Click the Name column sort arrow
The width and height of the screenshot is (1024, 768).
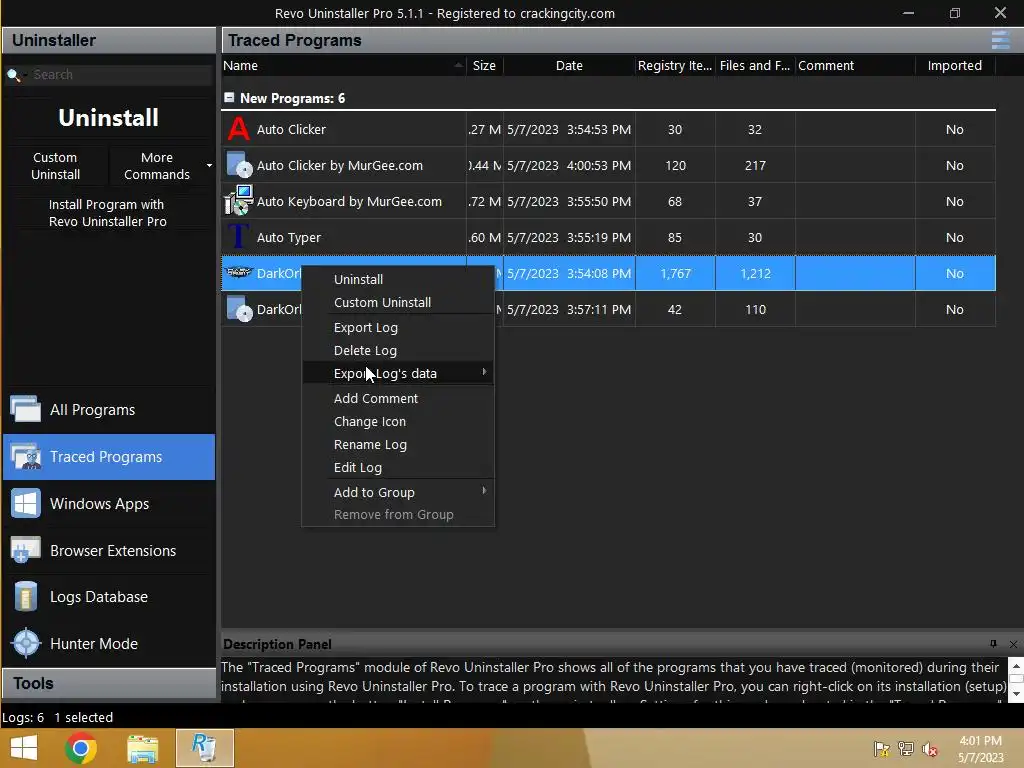tap(458, 65)
